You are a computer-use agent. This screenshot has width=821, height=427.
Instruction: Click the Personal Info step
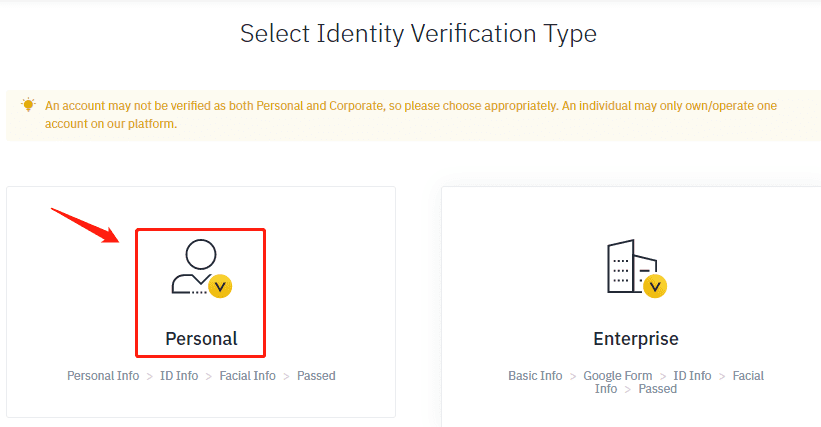[103, 376]
